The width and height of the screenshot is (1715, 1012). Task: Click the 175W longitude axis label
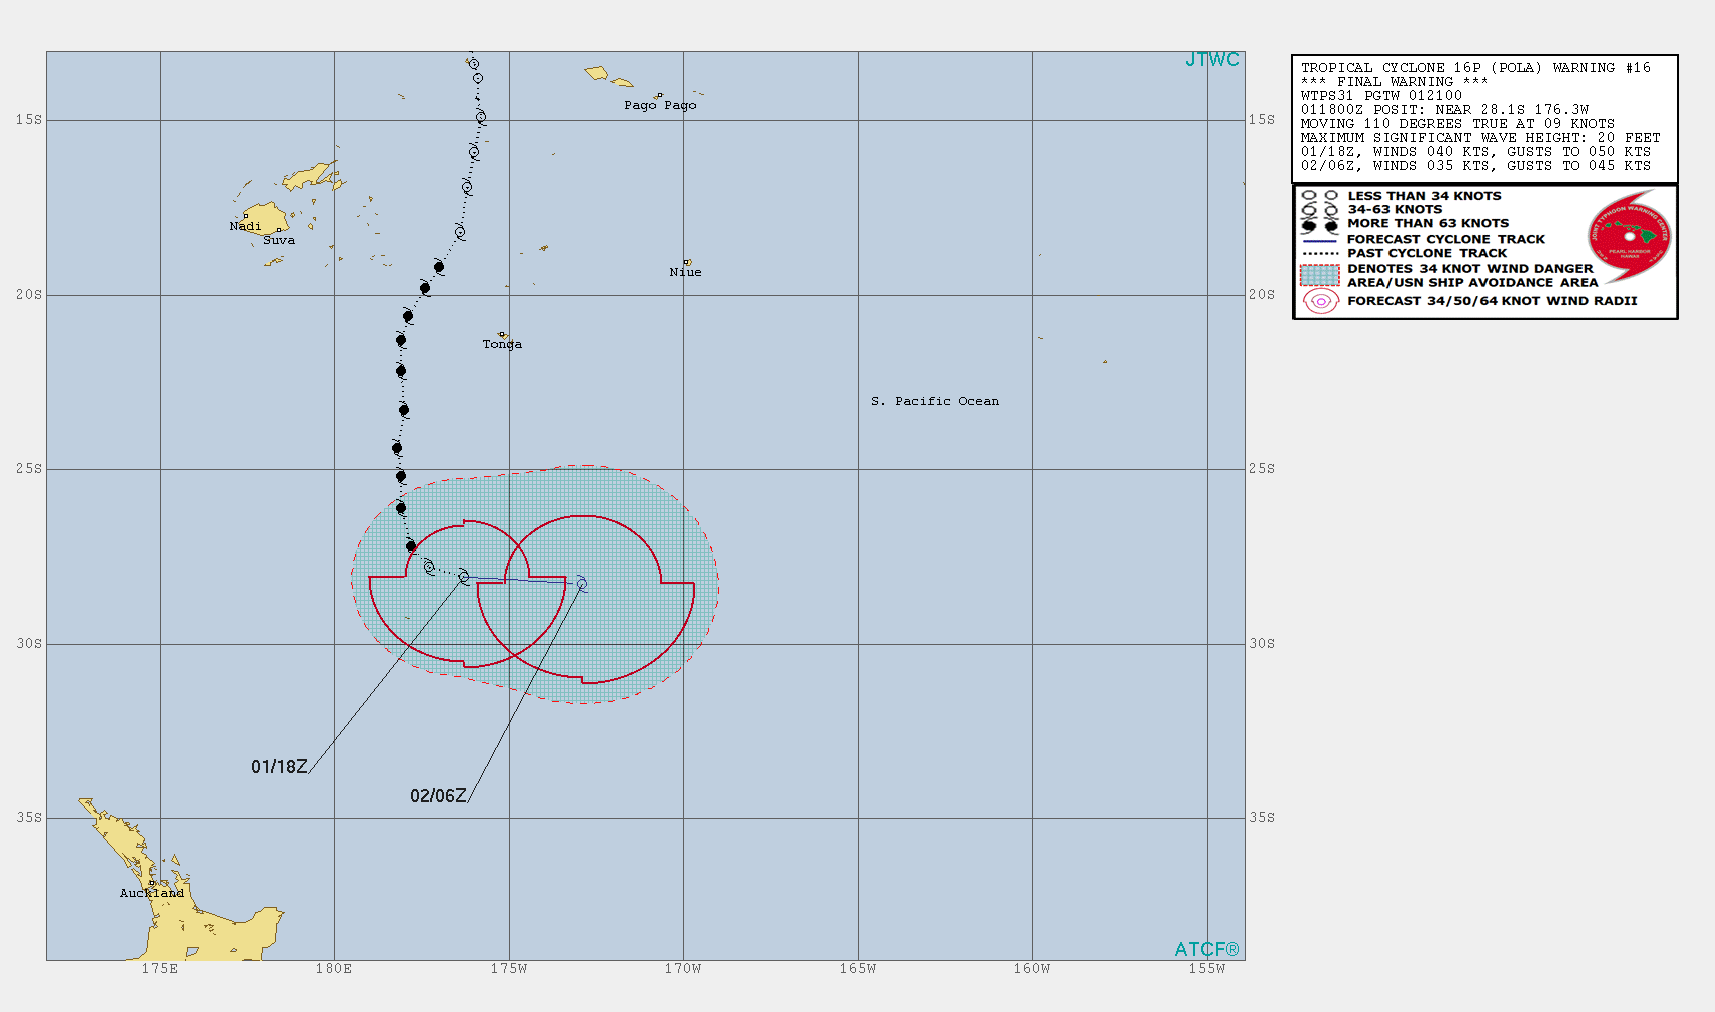click(509, 968)
